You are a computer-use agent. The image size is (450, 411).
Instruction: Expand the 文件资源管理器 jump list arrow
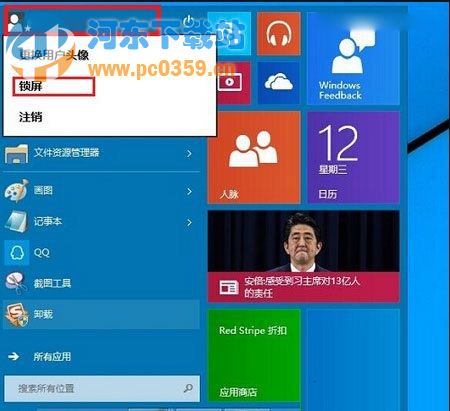pos(189,153)
